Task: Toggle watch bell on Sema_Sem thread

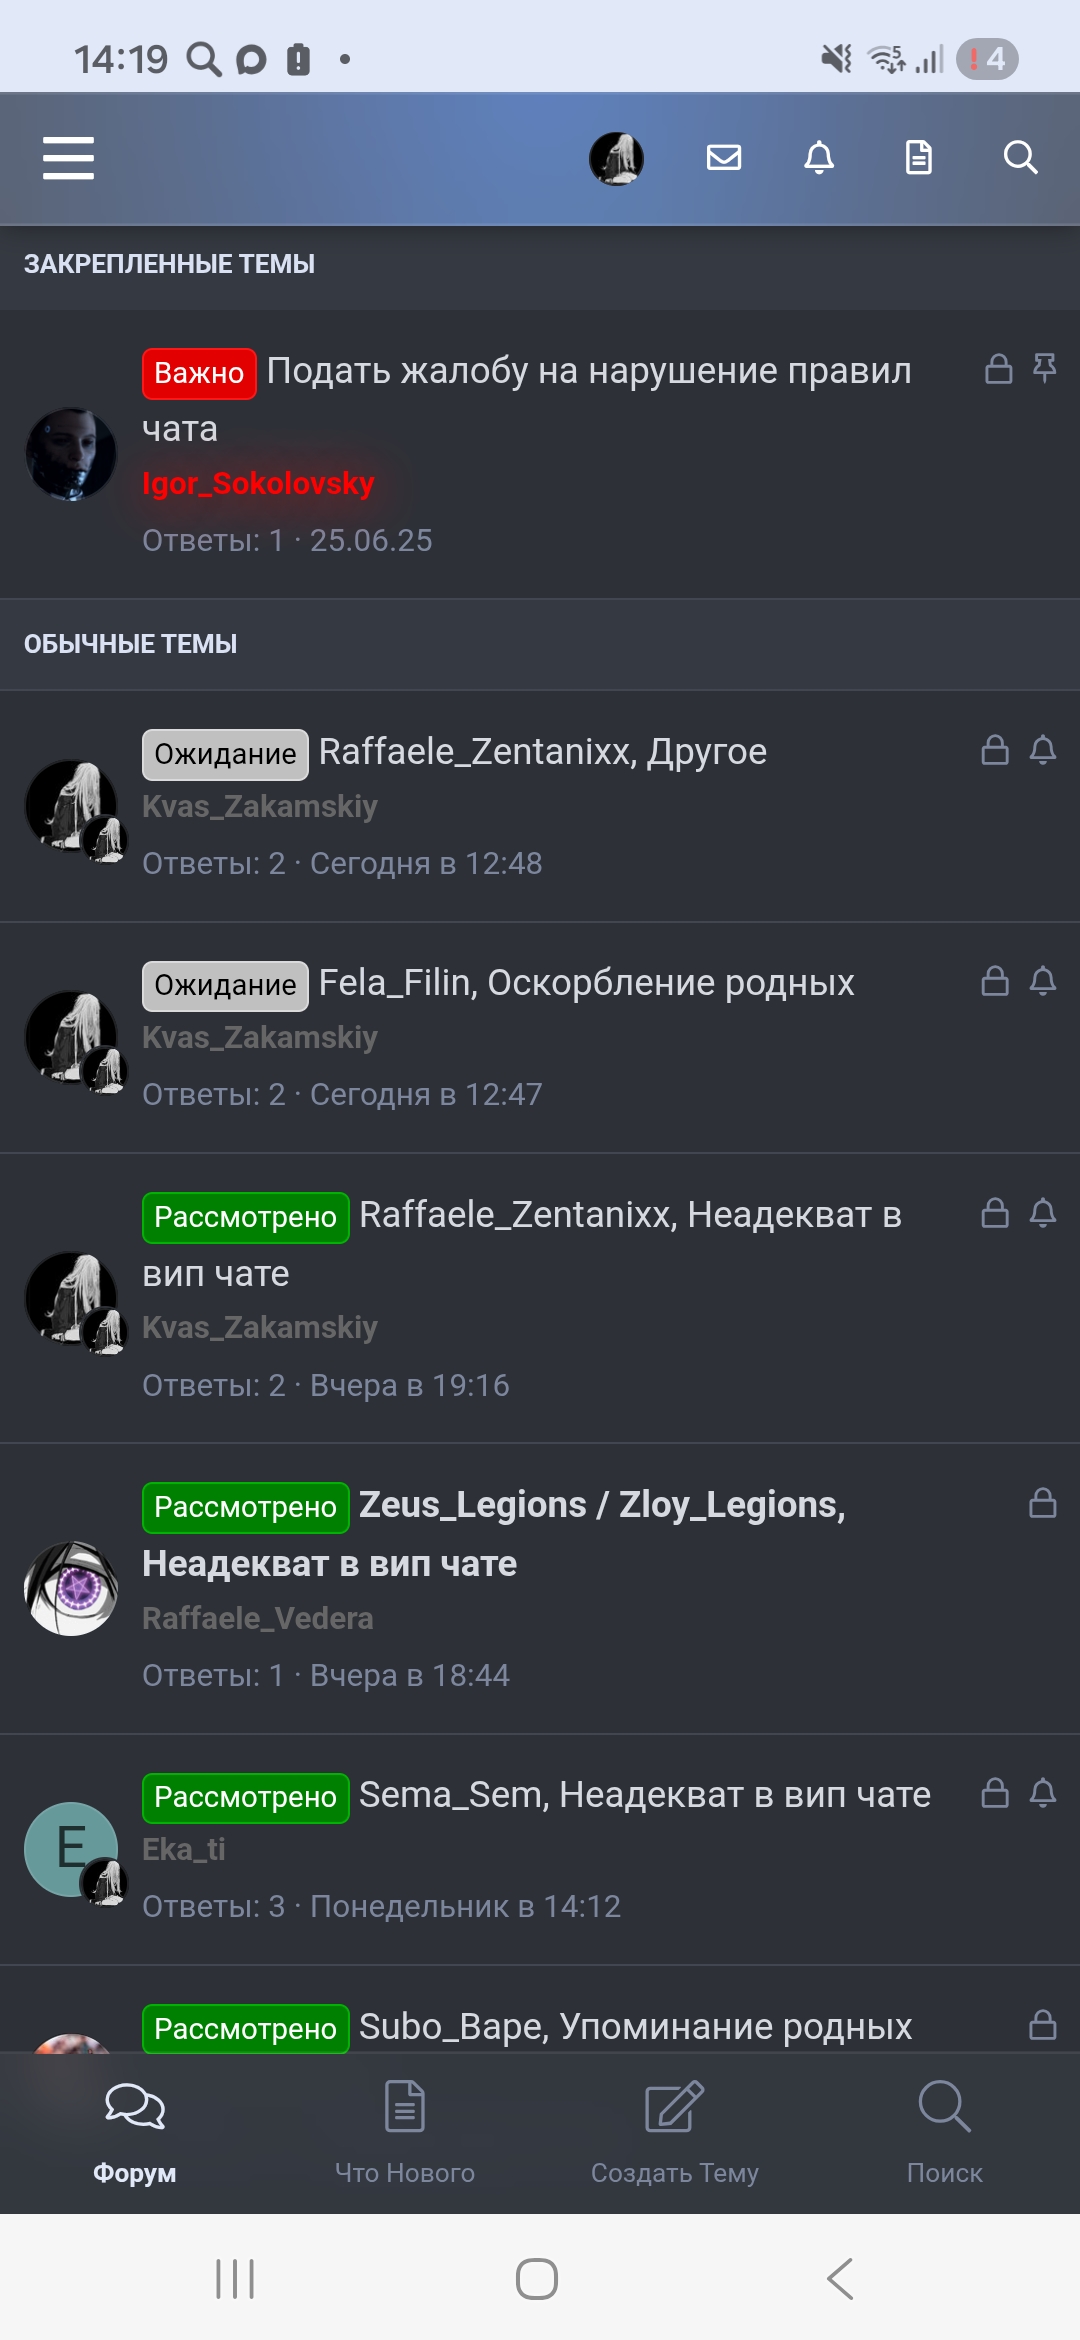Action: pos(1043,1792)
